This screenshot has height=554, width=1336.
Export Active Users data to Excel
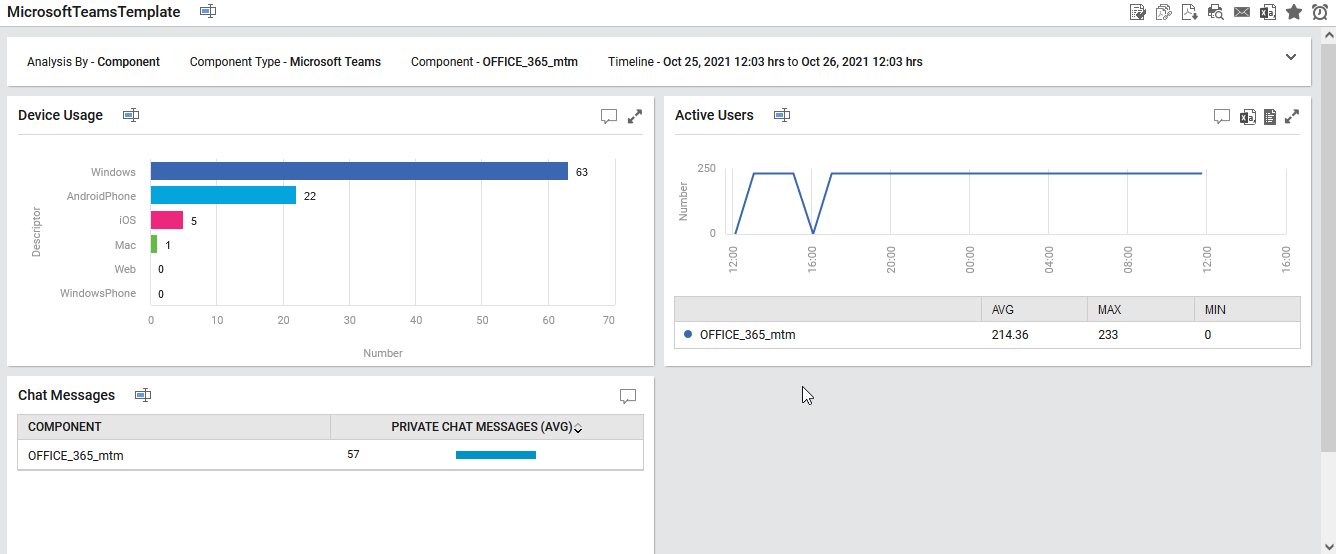point(1247,116)
